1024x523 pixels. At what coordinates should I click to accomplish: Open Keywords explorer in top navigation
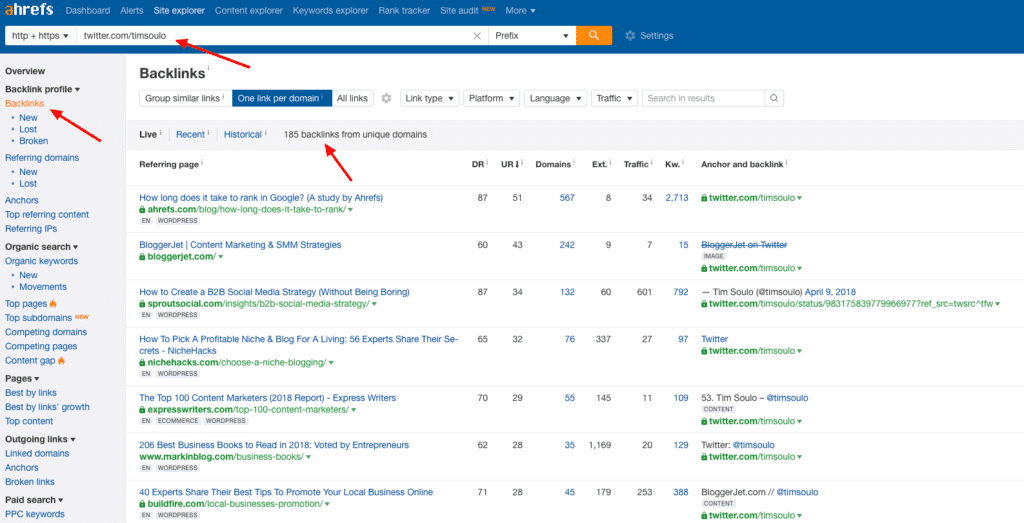pyautogui.click(x=330, y=10)
